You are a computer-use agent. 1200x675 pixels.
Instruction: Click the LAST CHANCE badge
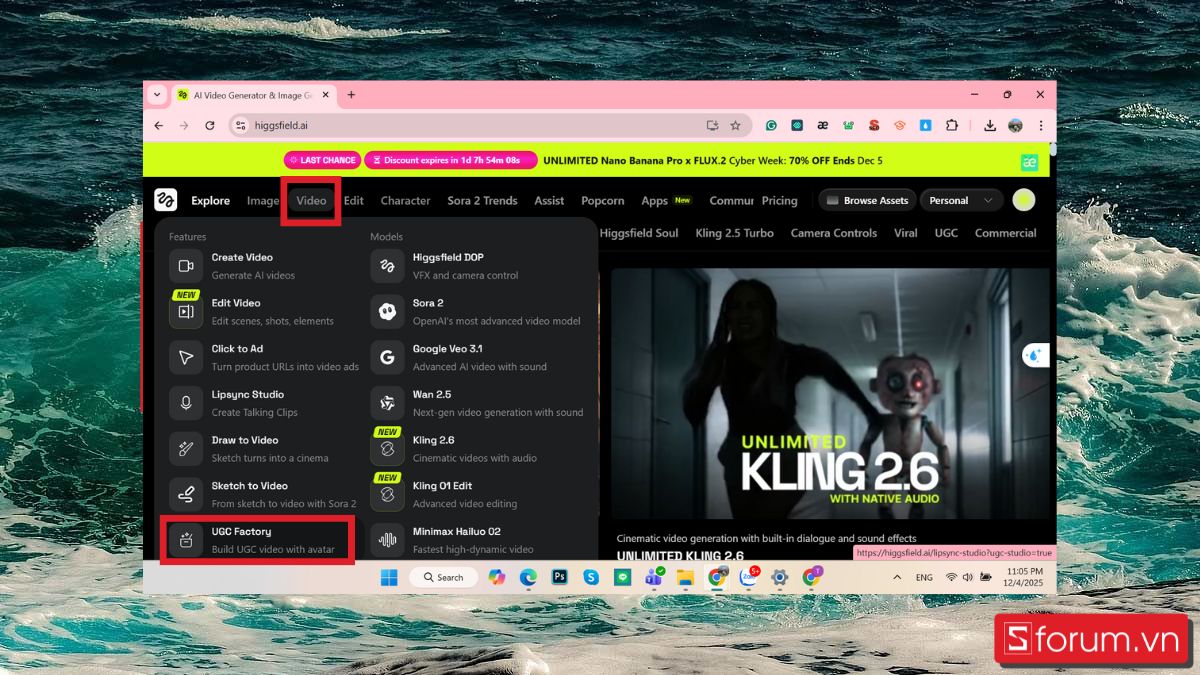[322, 160]
